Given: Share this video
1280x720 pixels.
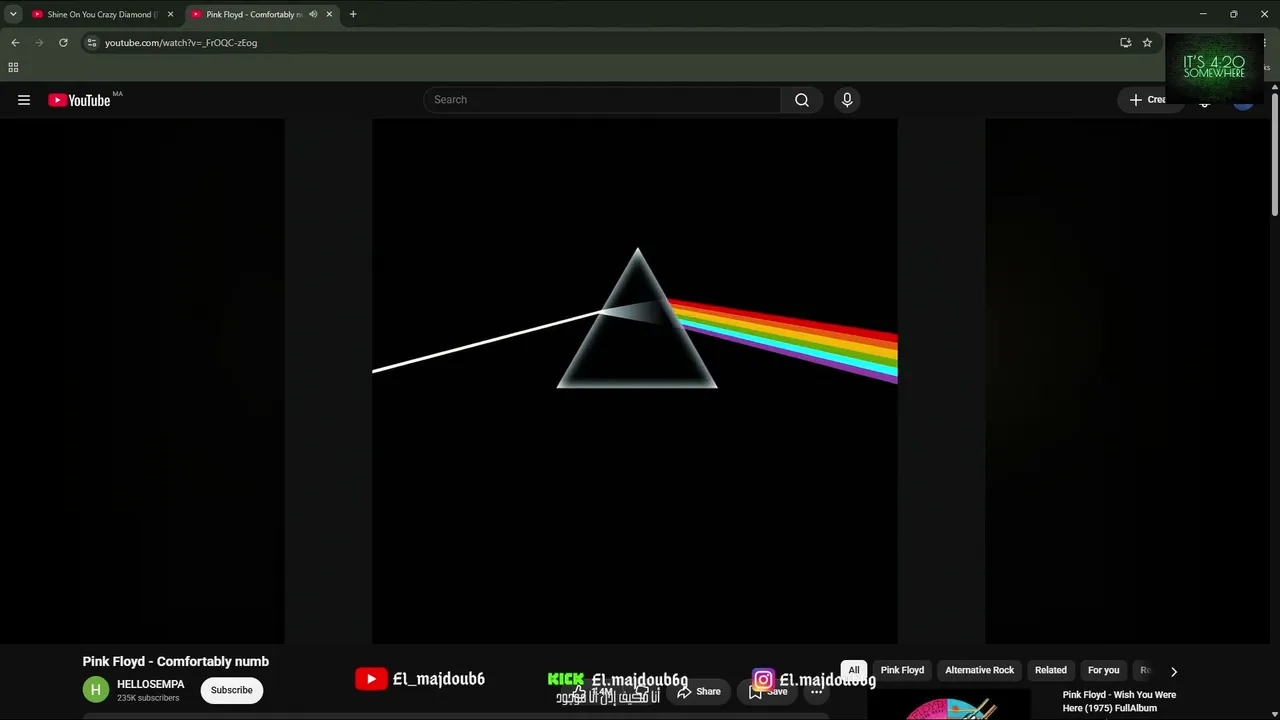Looking at the screenshot, I should [698, 691].
